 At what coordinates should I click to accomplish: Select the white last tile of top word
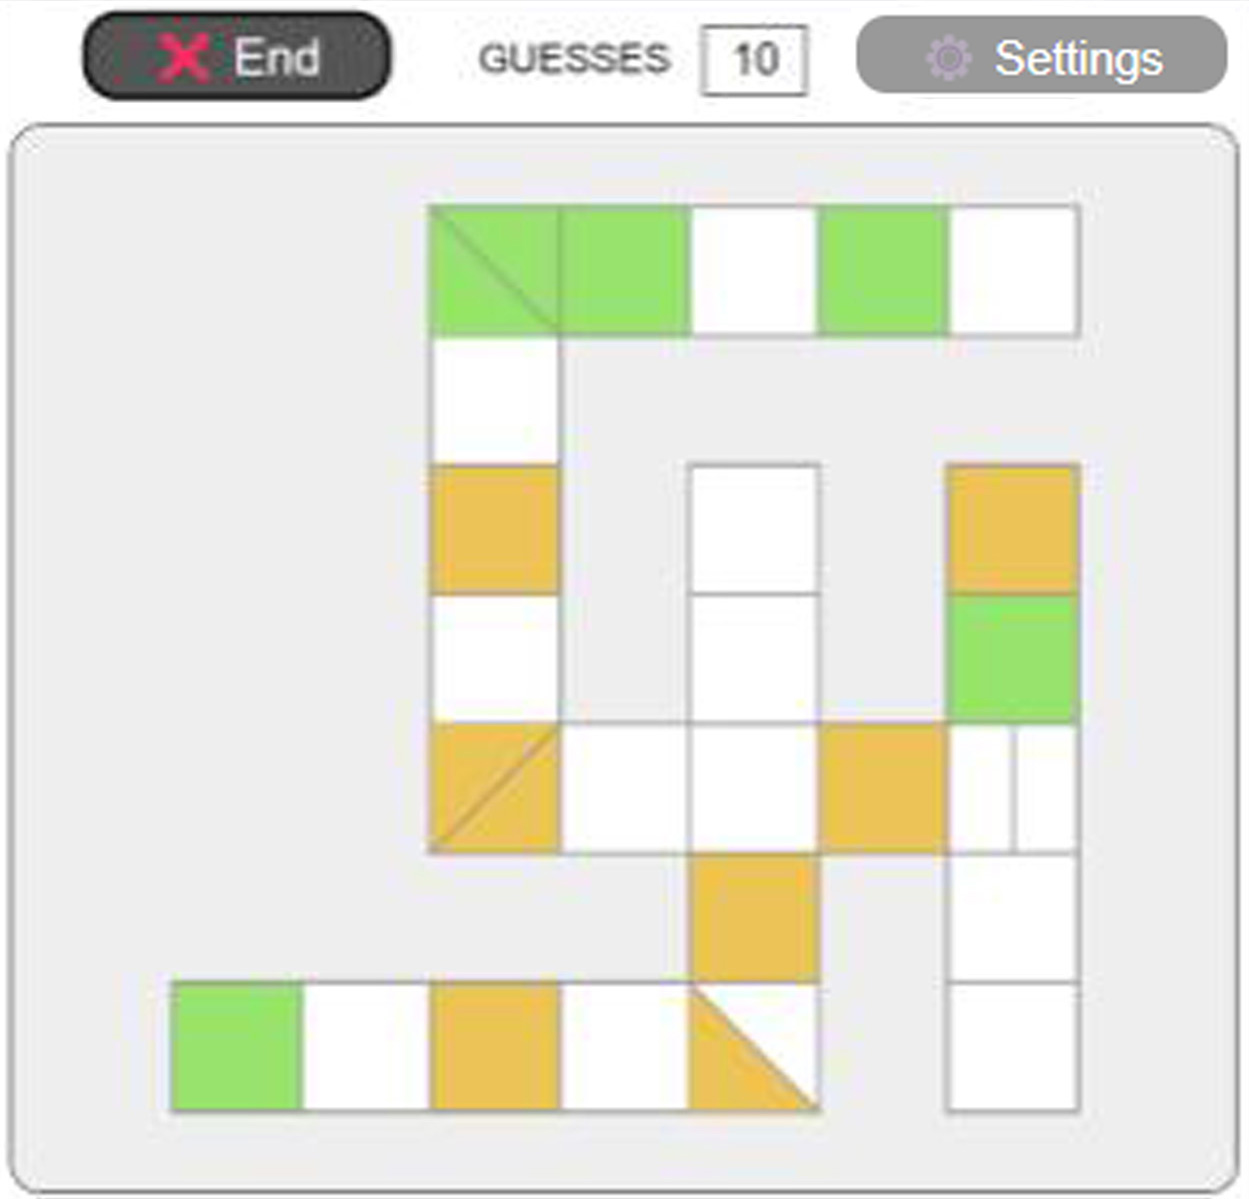(1013, 270)
